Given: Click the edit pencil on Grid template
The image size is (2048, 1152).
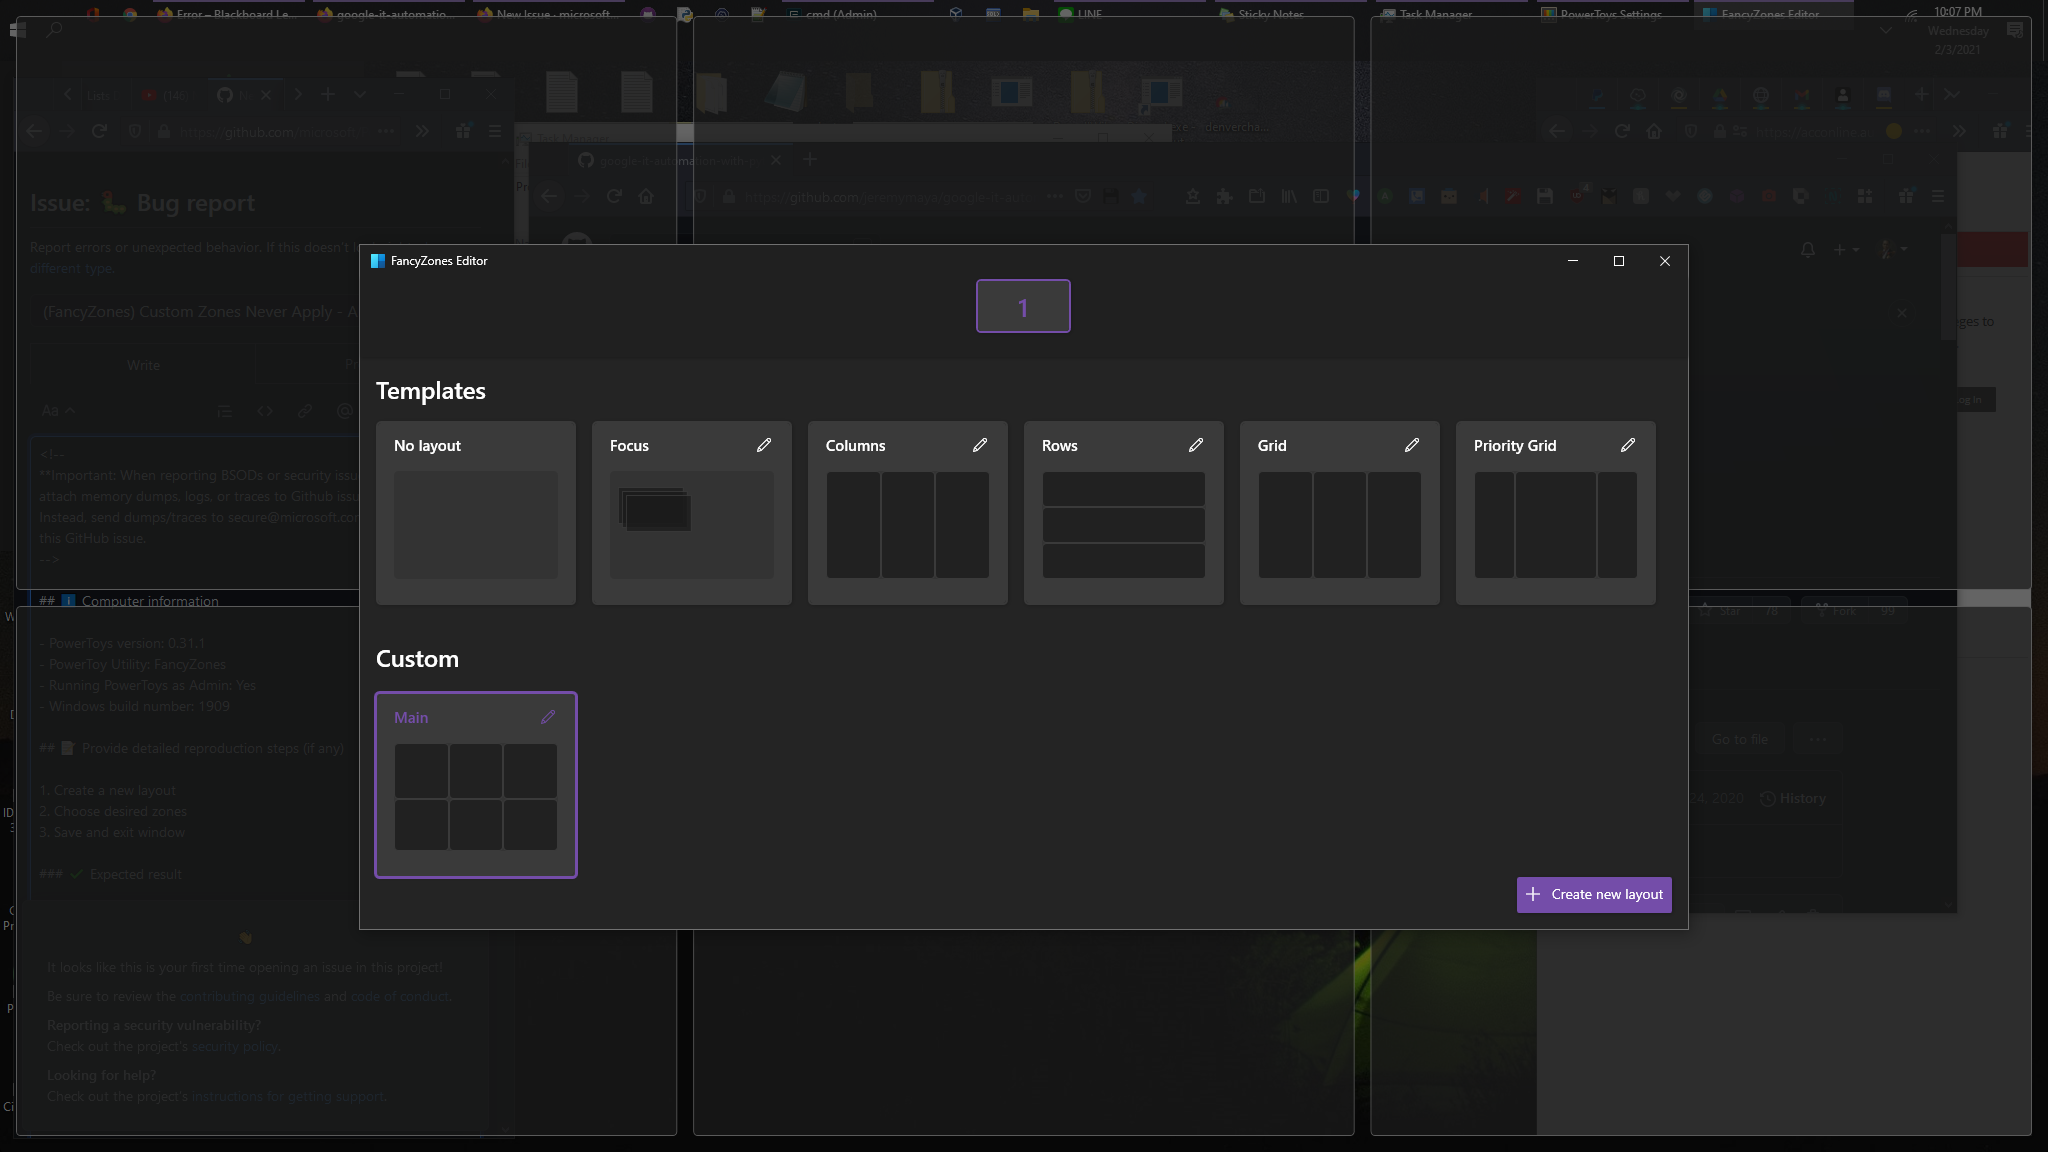Looking at the screenshot, I should (x=1412, y=445).
